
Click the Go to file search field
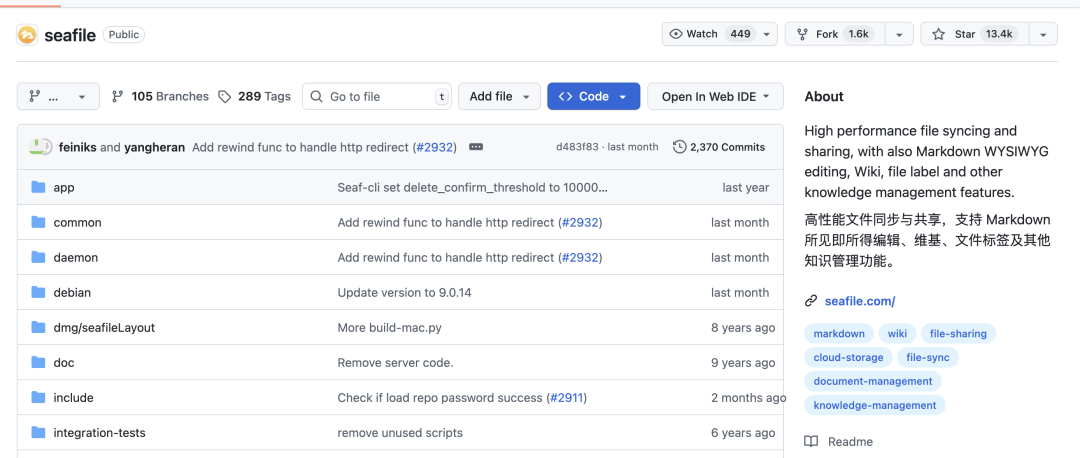[x=377, y=96]
